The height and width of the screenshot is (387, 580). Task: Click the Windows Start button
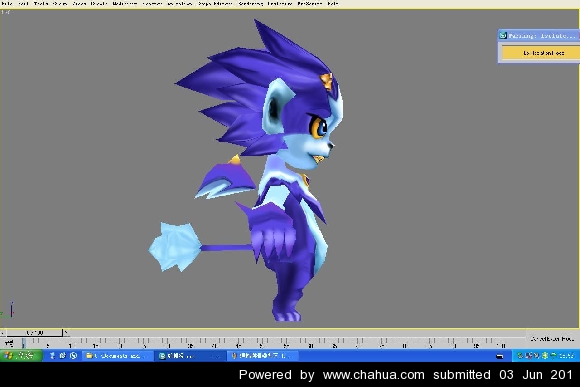21,356
